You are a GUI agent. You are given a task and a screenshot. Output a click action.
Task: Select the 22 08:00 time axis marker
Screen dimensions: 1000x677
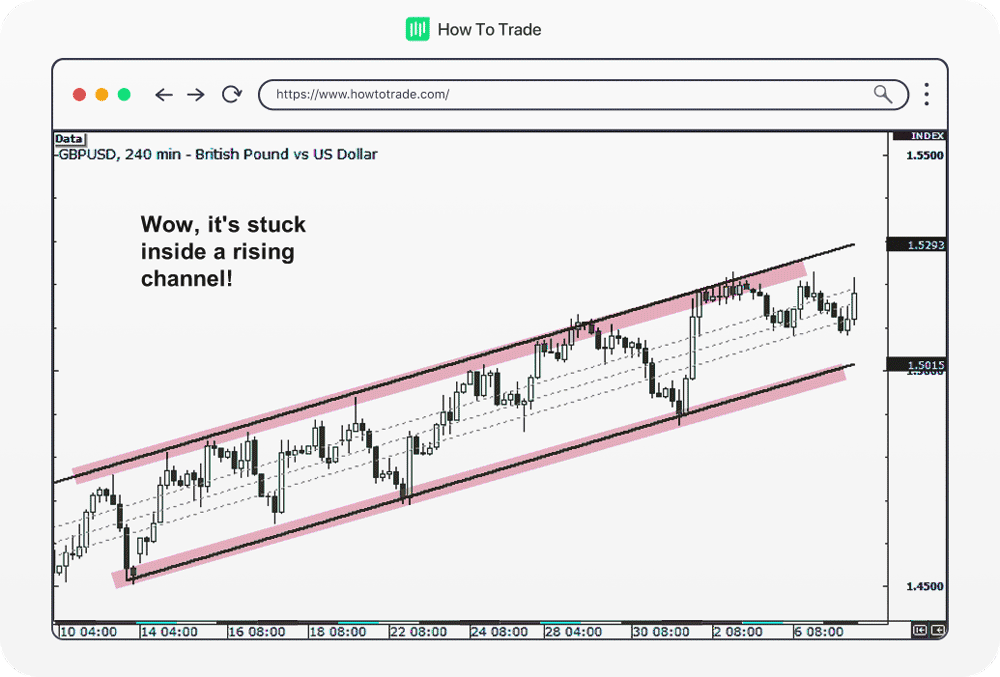tap(419, 632)
